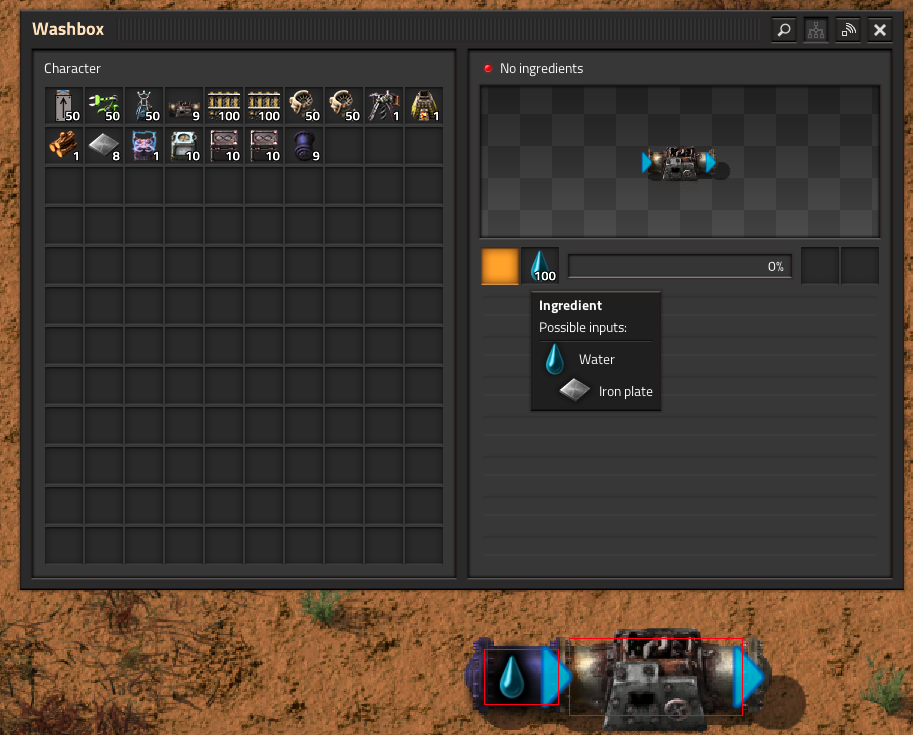
Task: Open the search function in Washbox header
Action: click(784, 30)
